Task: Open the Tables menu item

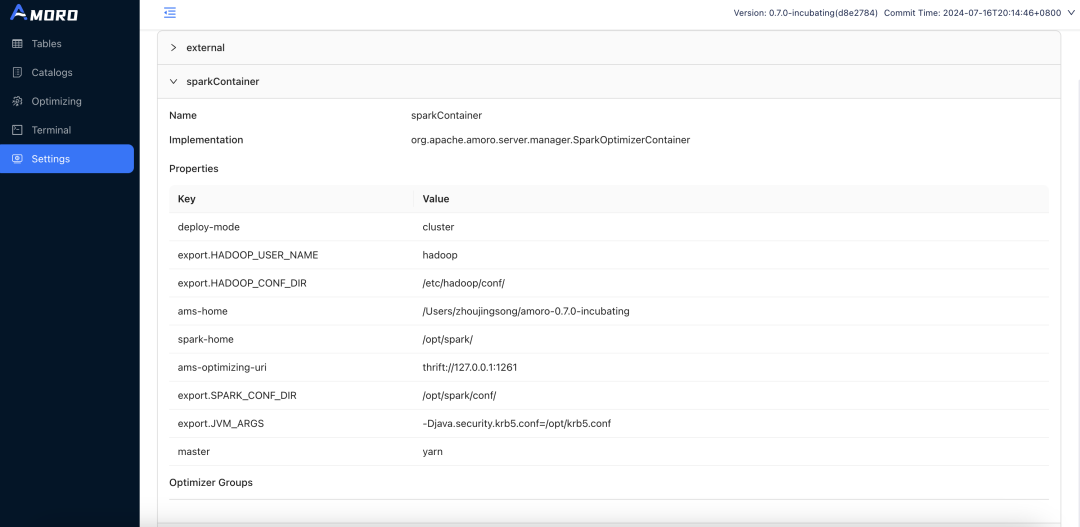Action: (x=46, y=44)
